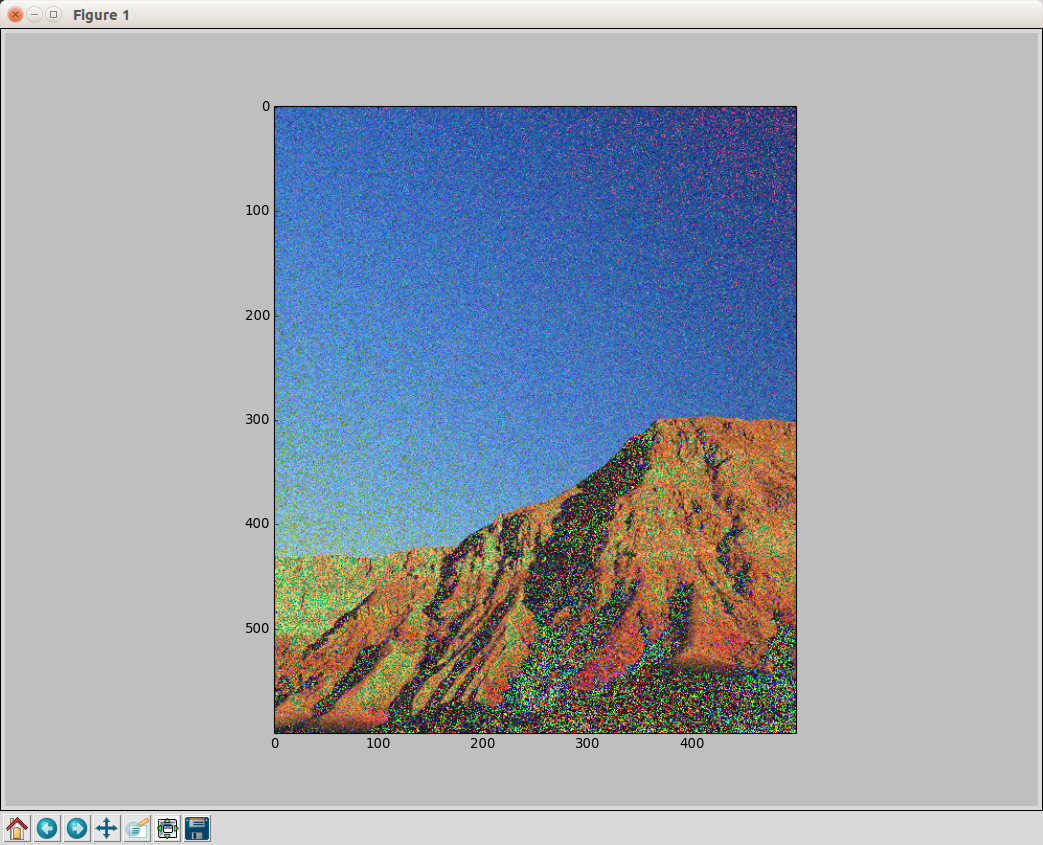This screenshot has height=845, width=1043.
Task: Maximize the Figure 1 window
Action: (x=54, y=15)
